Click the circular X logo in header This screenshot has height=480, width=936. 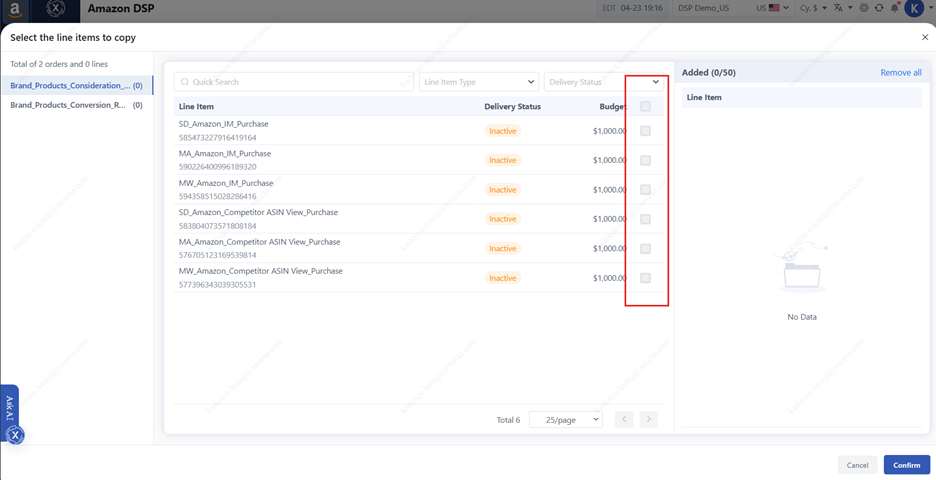click(x=55, y=8)
